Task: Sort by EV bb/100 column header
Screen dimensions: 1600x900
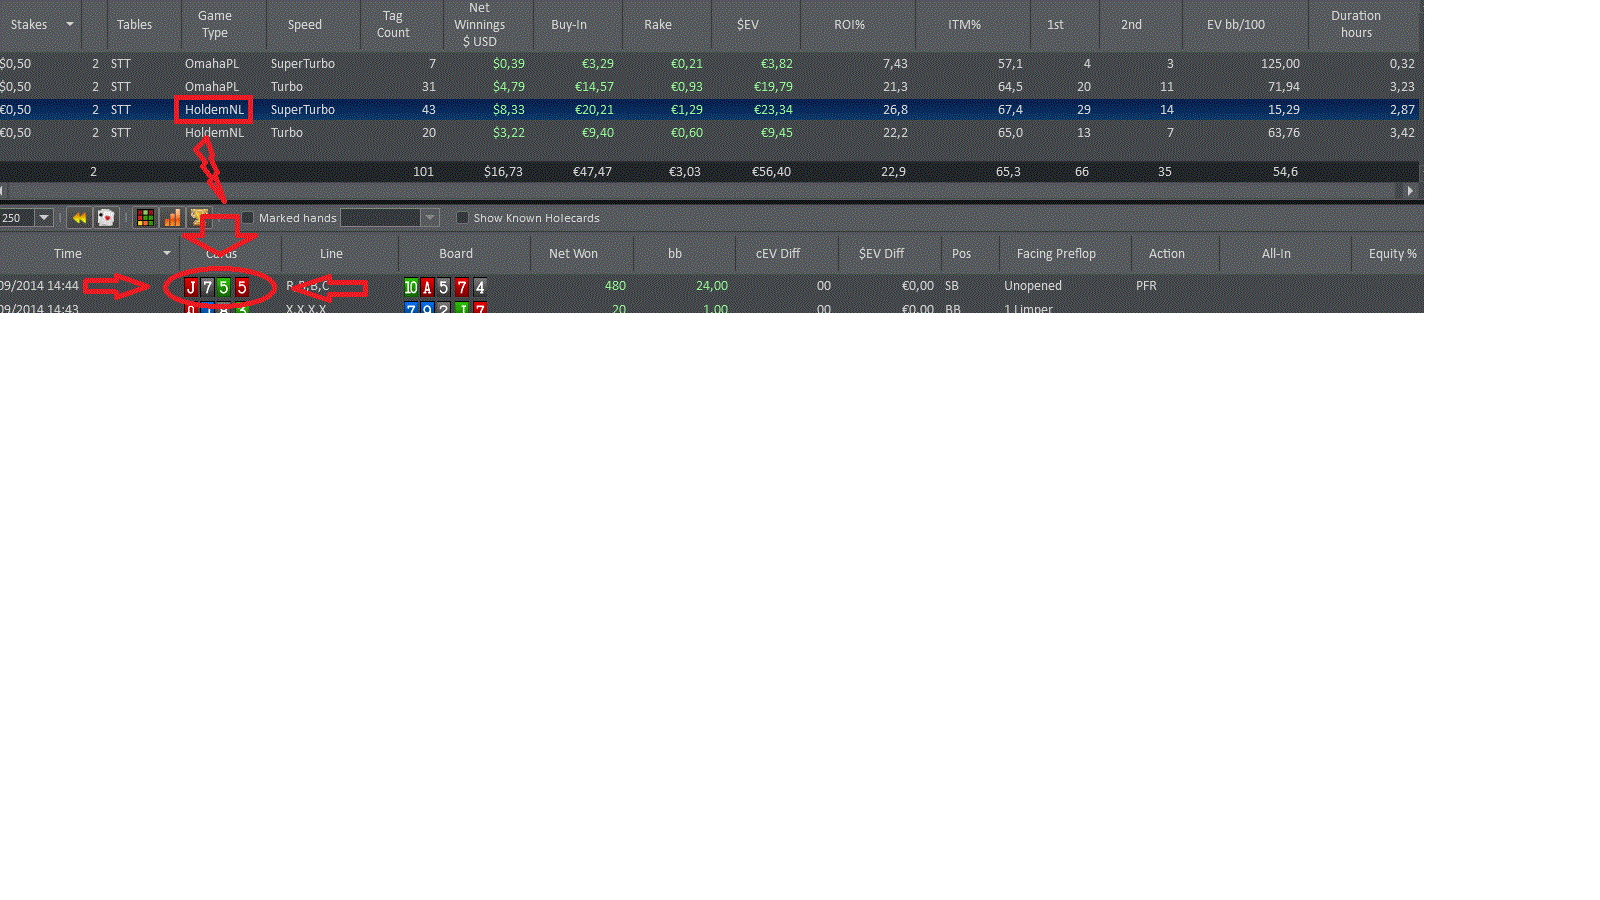Action: [x=1236, y=24]
